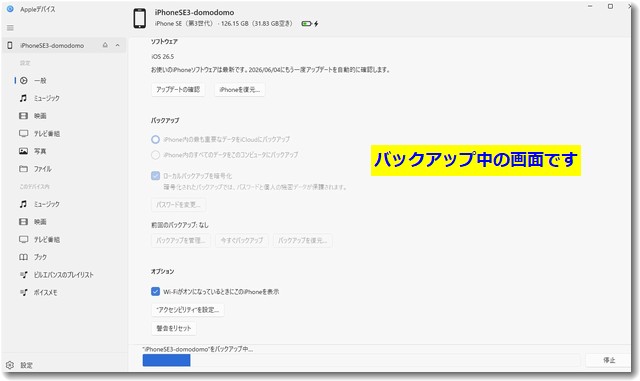Viewport: 640px width, 381px height.
Task: Click the 今すぐバックアップ button
Action: click(x=242, y=241)
